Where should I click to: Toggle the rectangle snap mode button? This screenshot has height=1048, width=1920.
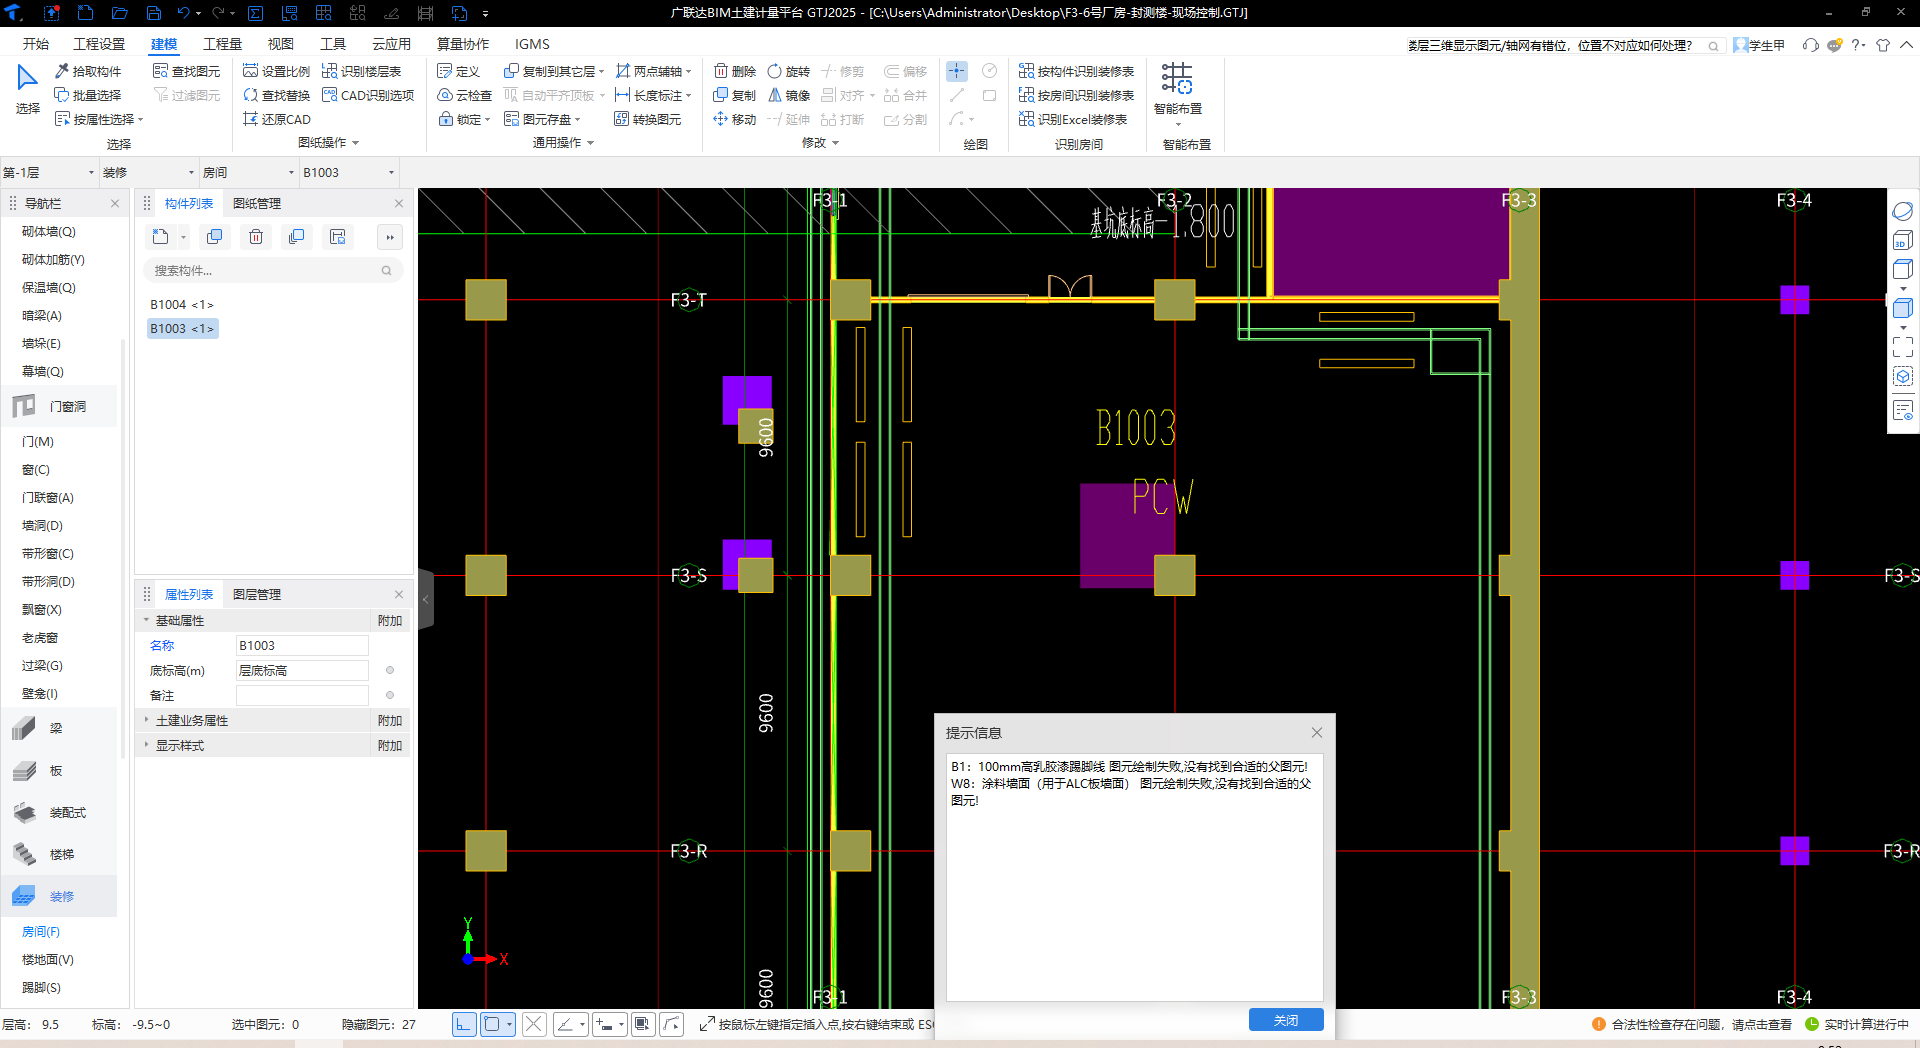pos(492,1024)
